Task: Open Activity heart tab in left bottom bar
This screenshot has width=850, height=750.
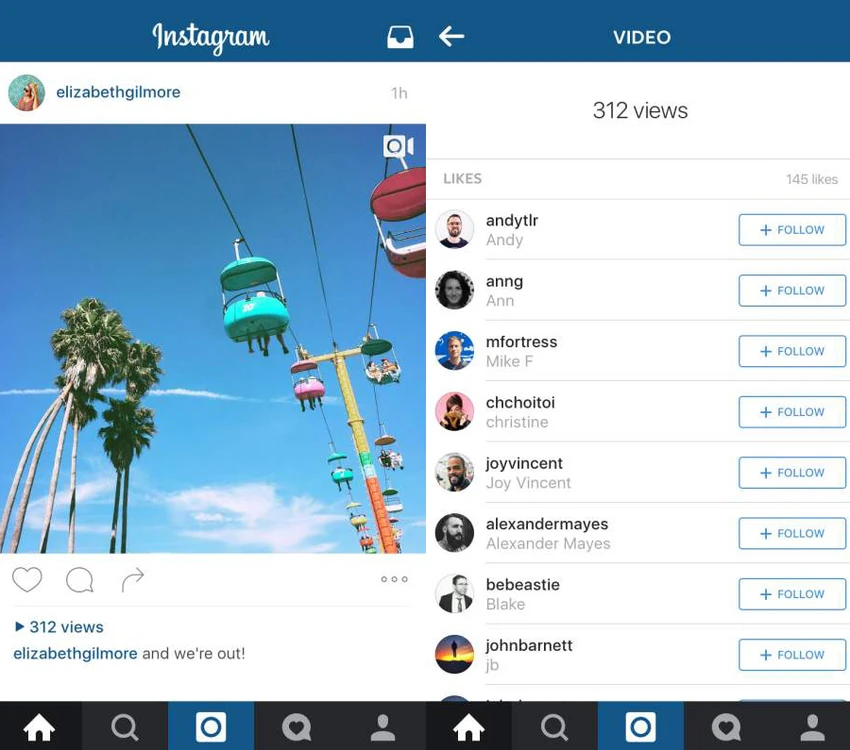Action: [x=297, y=726]
